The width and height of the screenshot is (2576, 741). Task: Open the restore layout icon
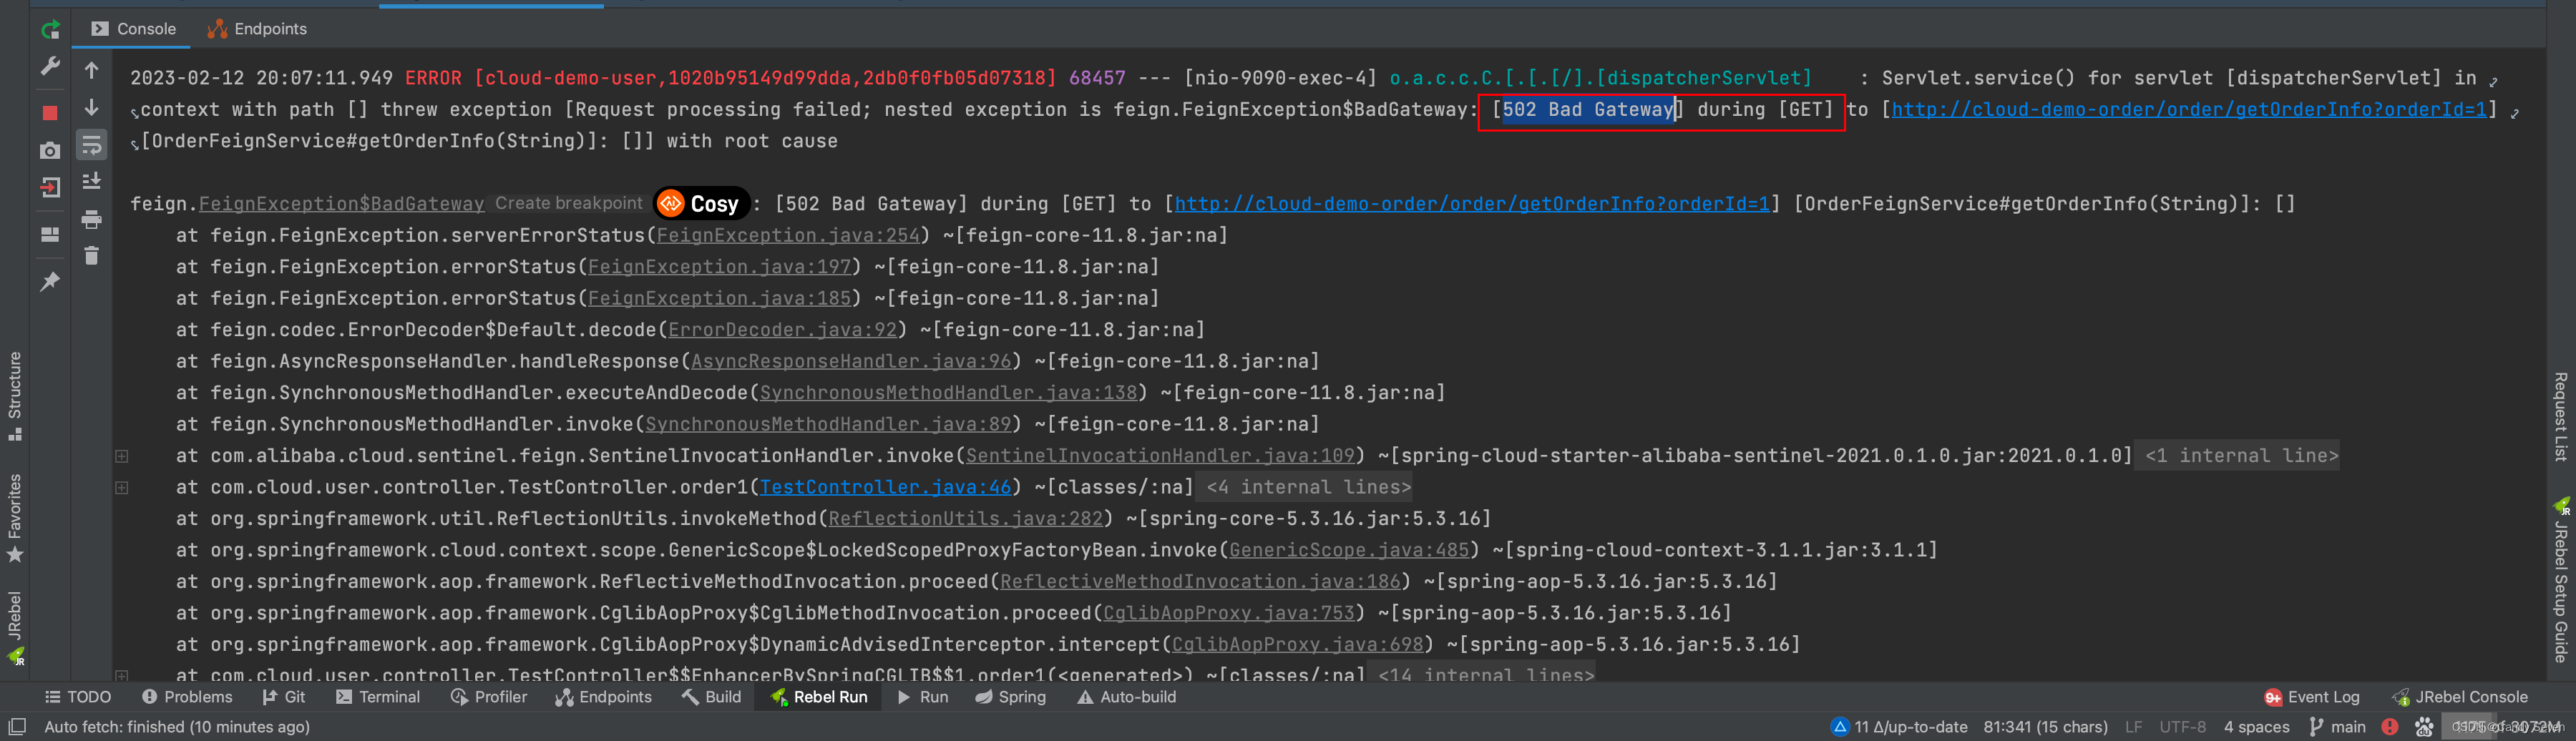(x=50, y=235)
